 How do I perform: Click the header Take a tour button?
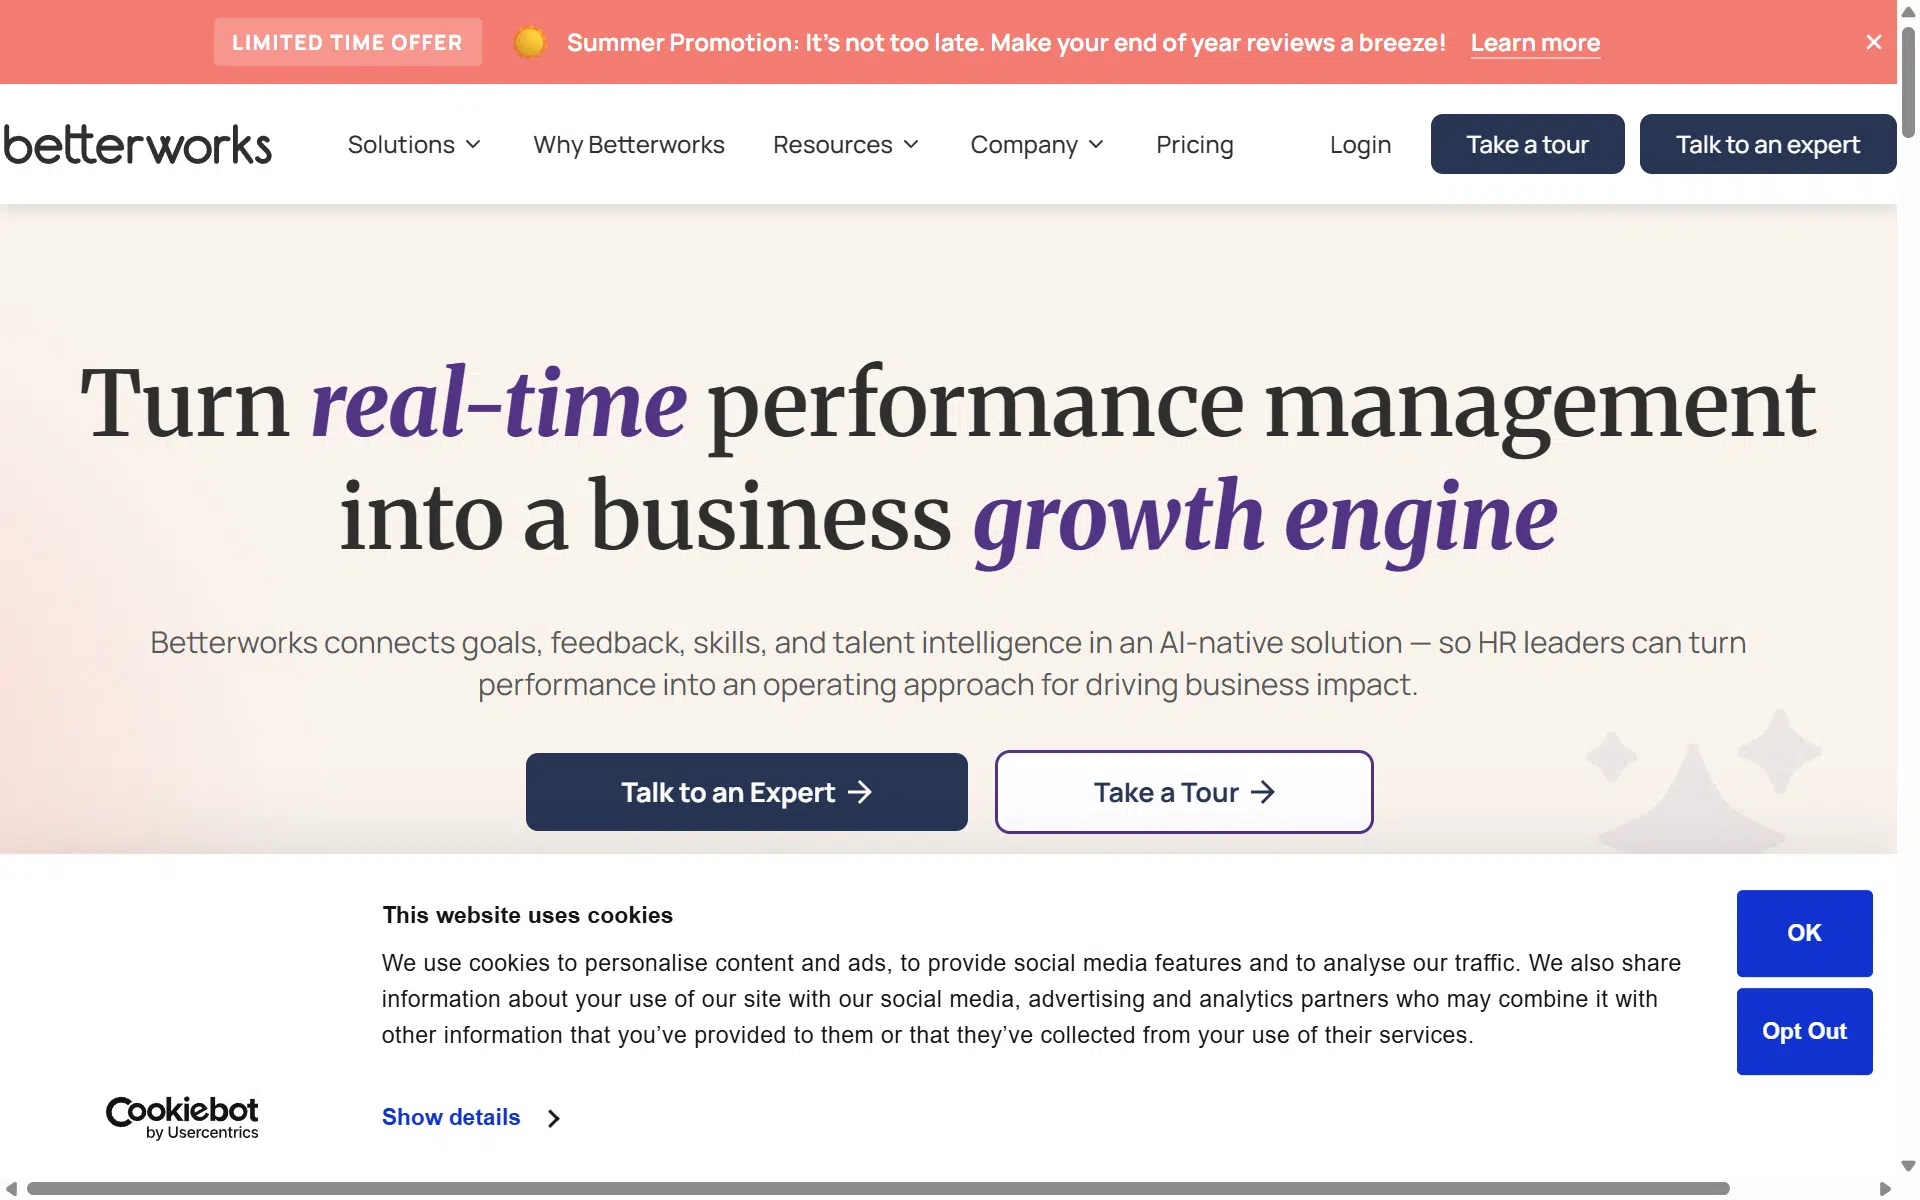[1527, 144]
